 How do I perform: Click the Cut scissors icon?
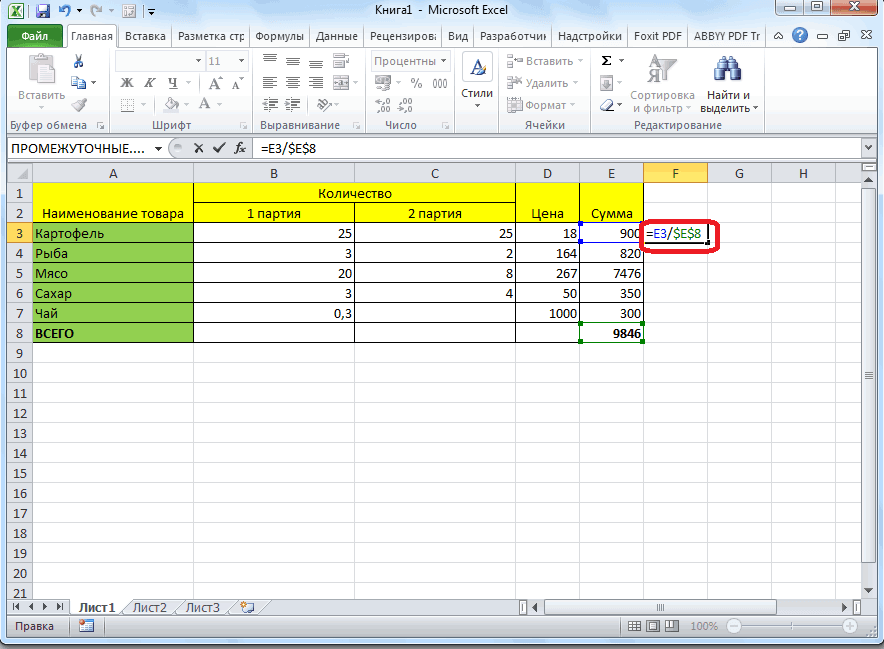pyautogui.click(x=78, y=62)
